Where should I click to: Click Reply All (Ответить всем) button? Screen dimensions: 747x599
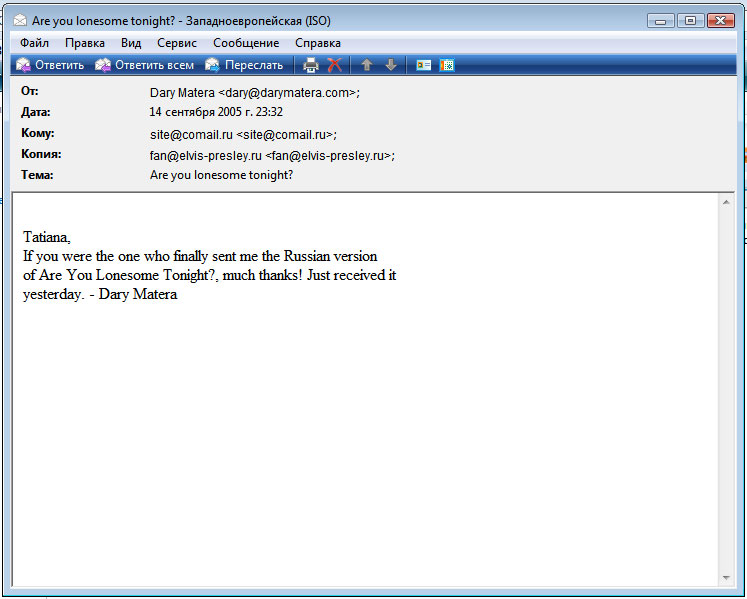click(x=144, y=65)
